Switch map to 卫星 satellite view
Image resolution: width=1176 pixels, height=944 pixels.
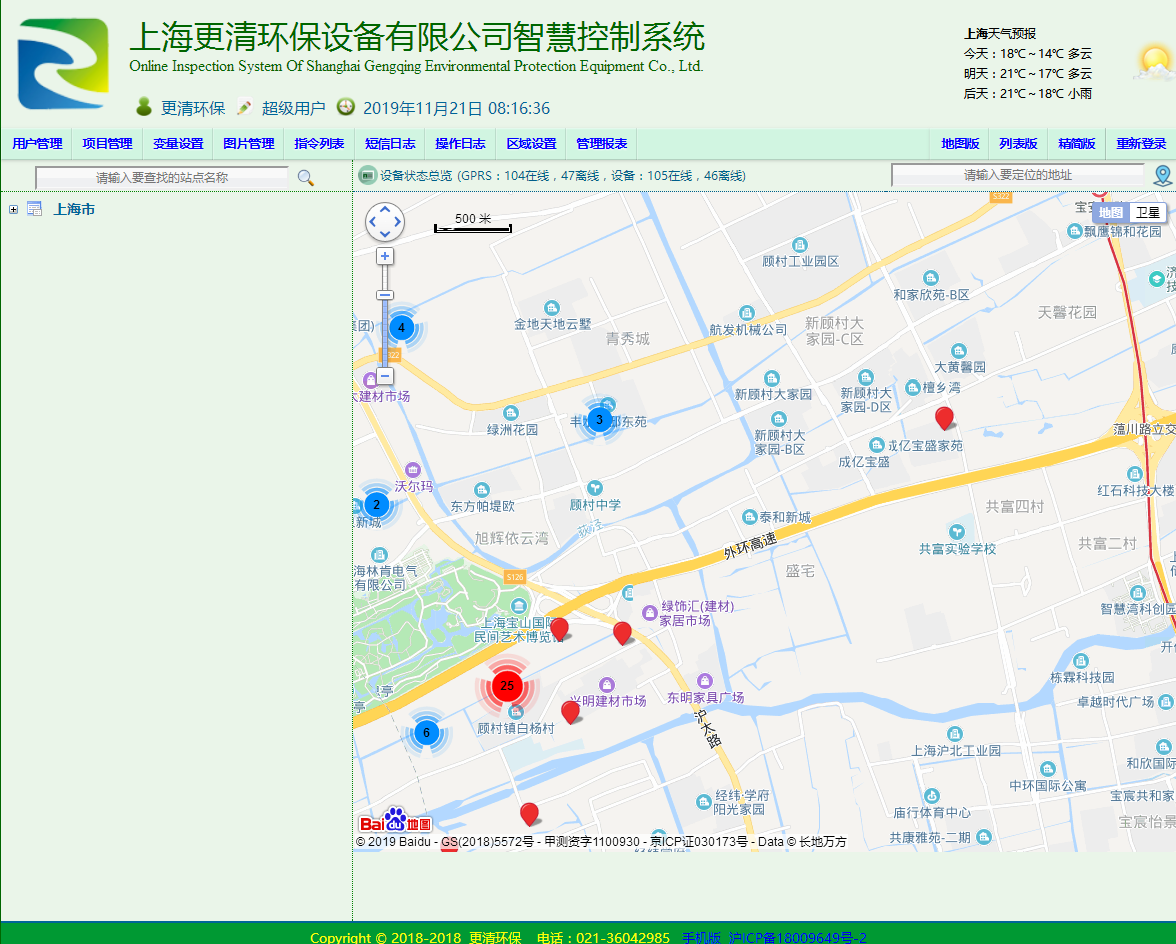pyautogui.click(x=1147, y=213)
